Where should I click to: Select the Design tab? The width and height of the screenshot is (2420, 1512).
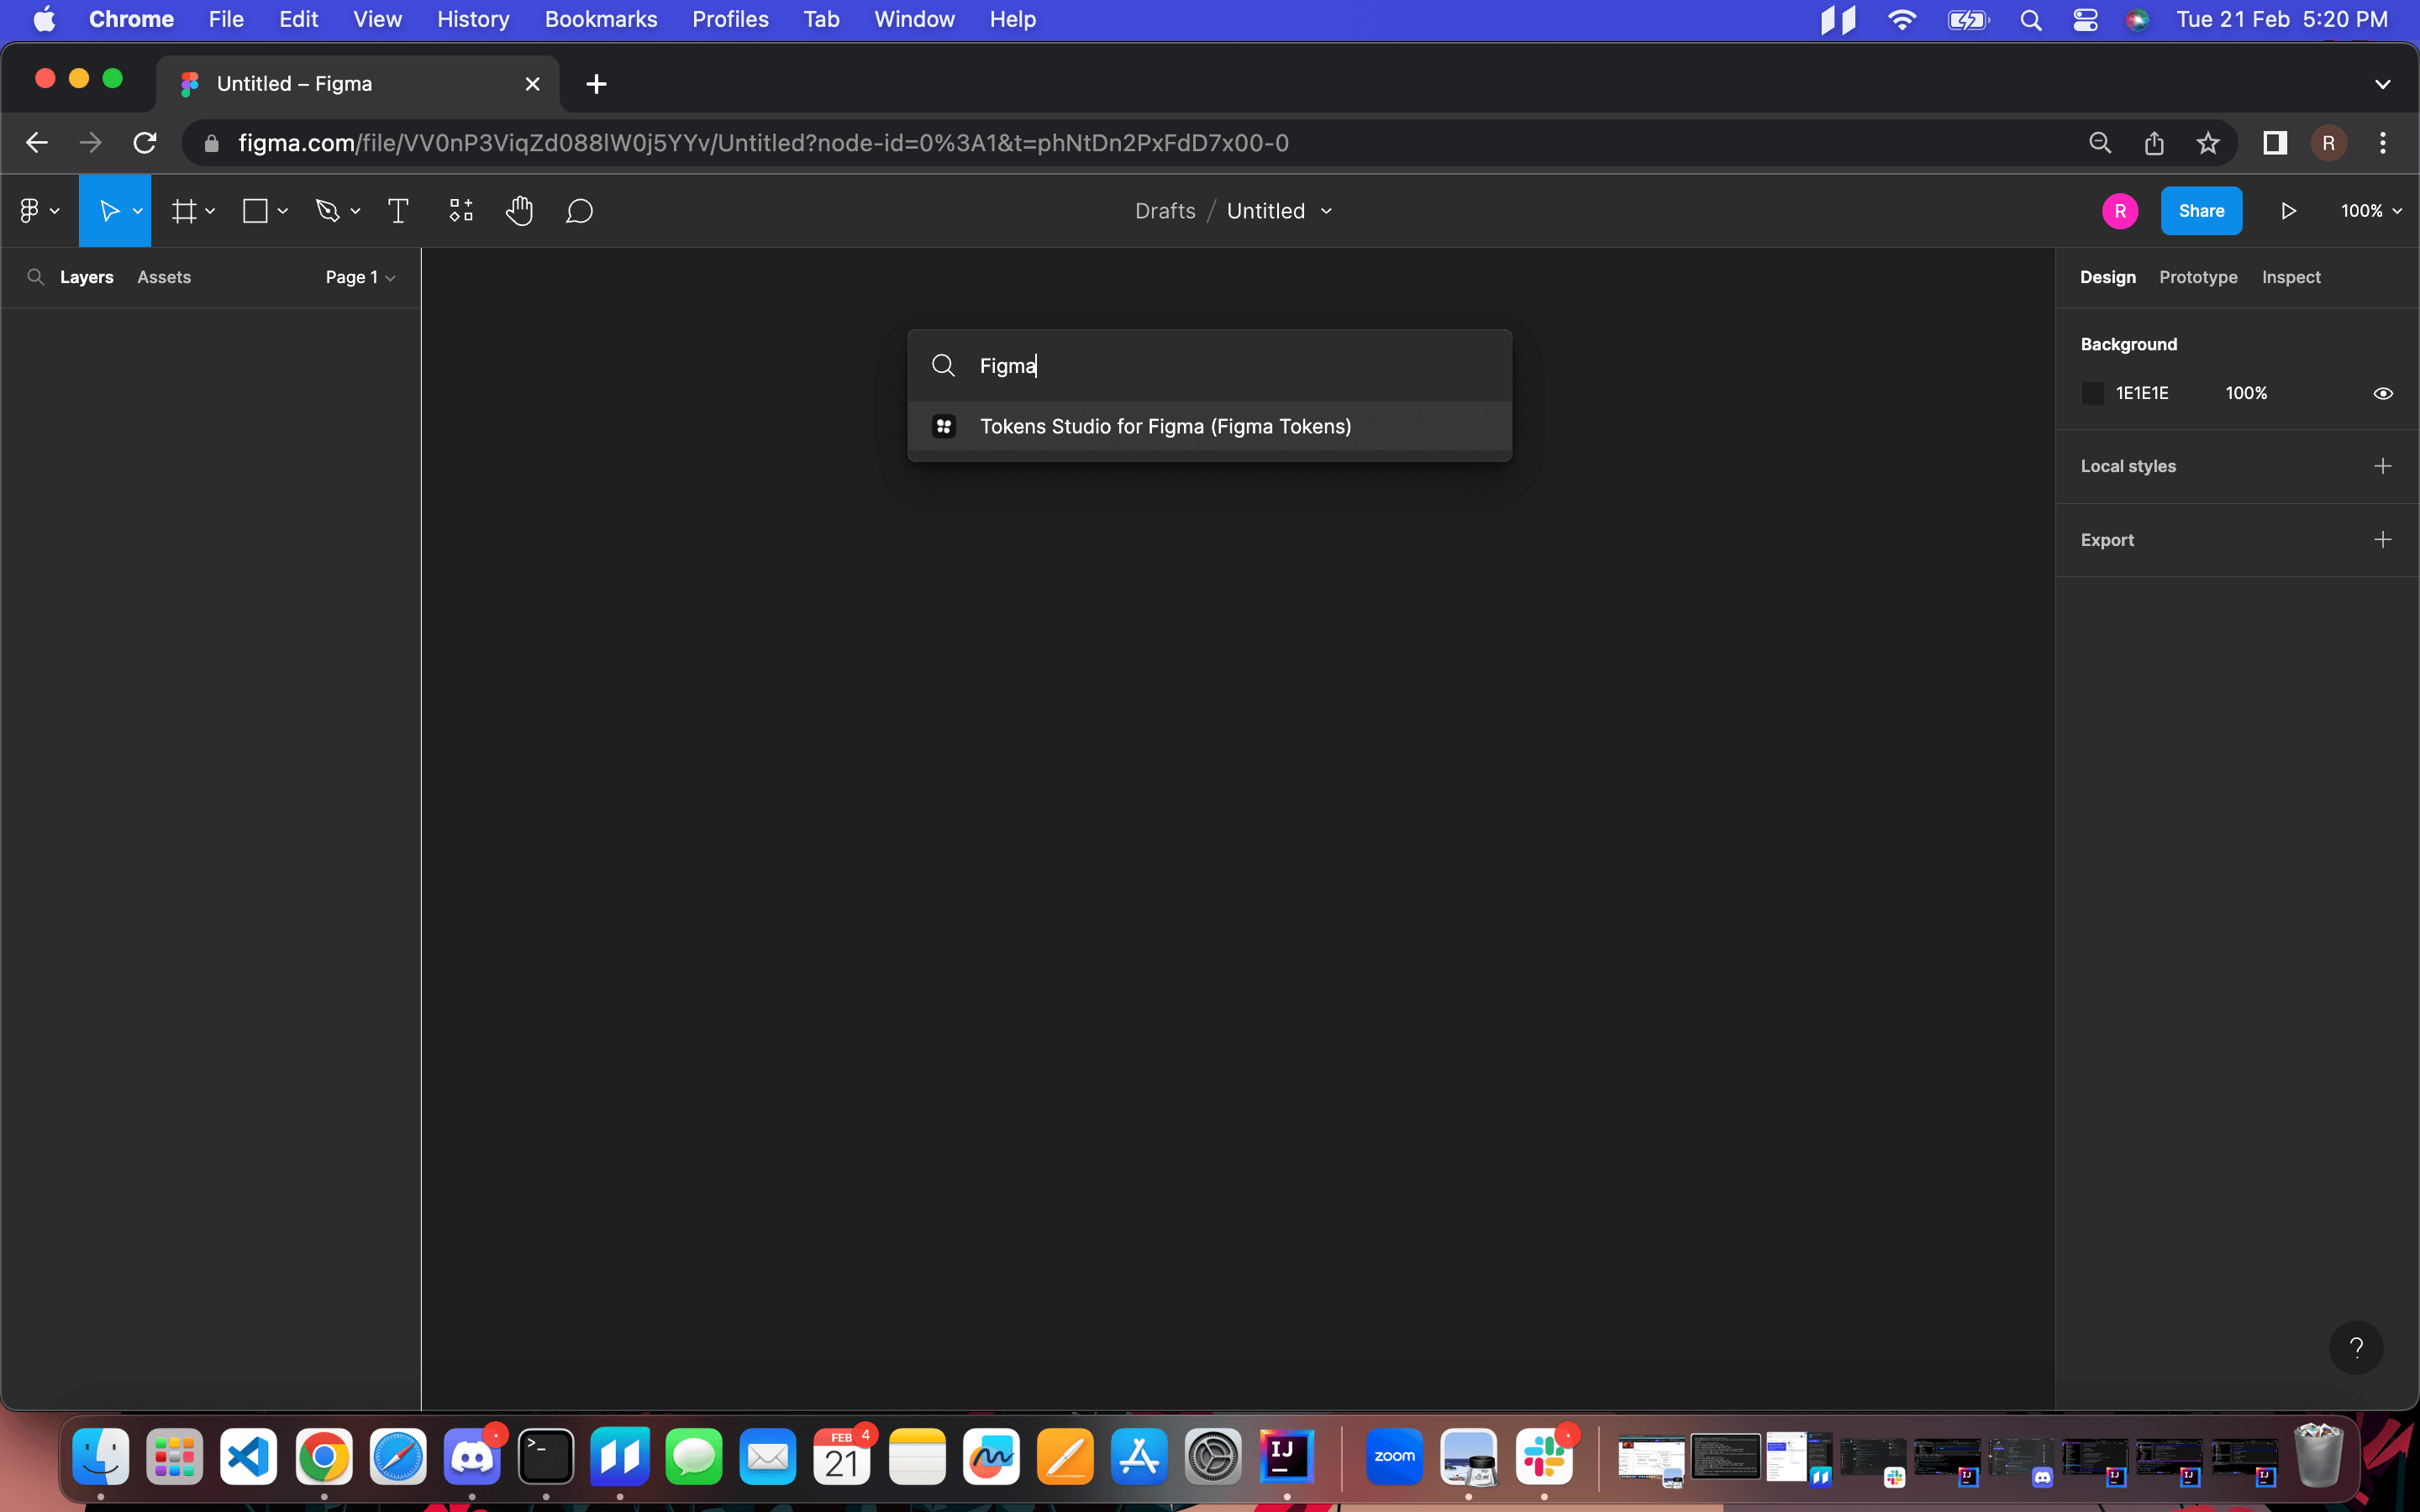pyautogui.click(x=2108, y=277)
